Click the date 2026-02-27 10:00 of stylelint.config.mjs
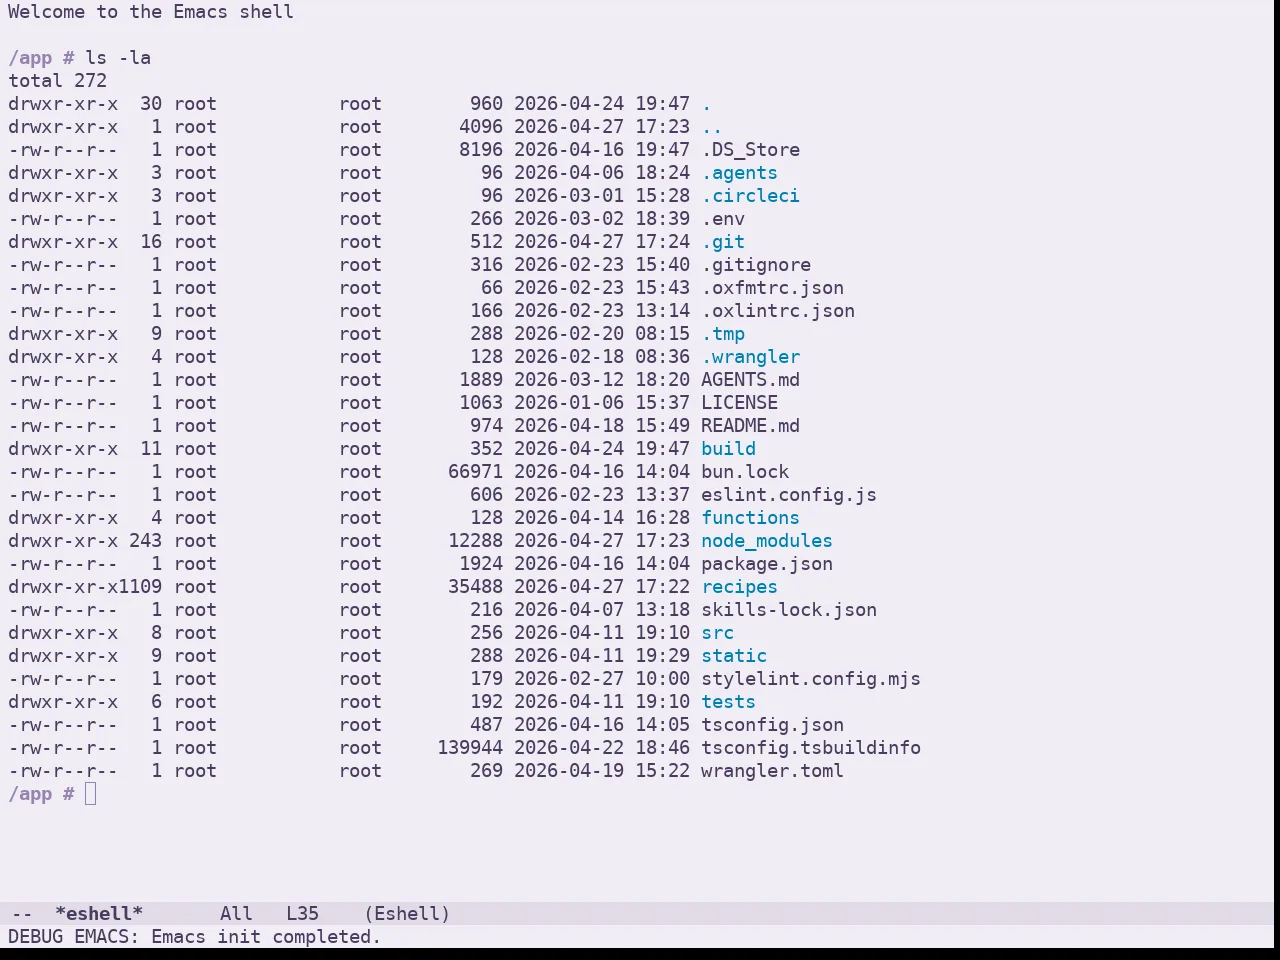 602,679
